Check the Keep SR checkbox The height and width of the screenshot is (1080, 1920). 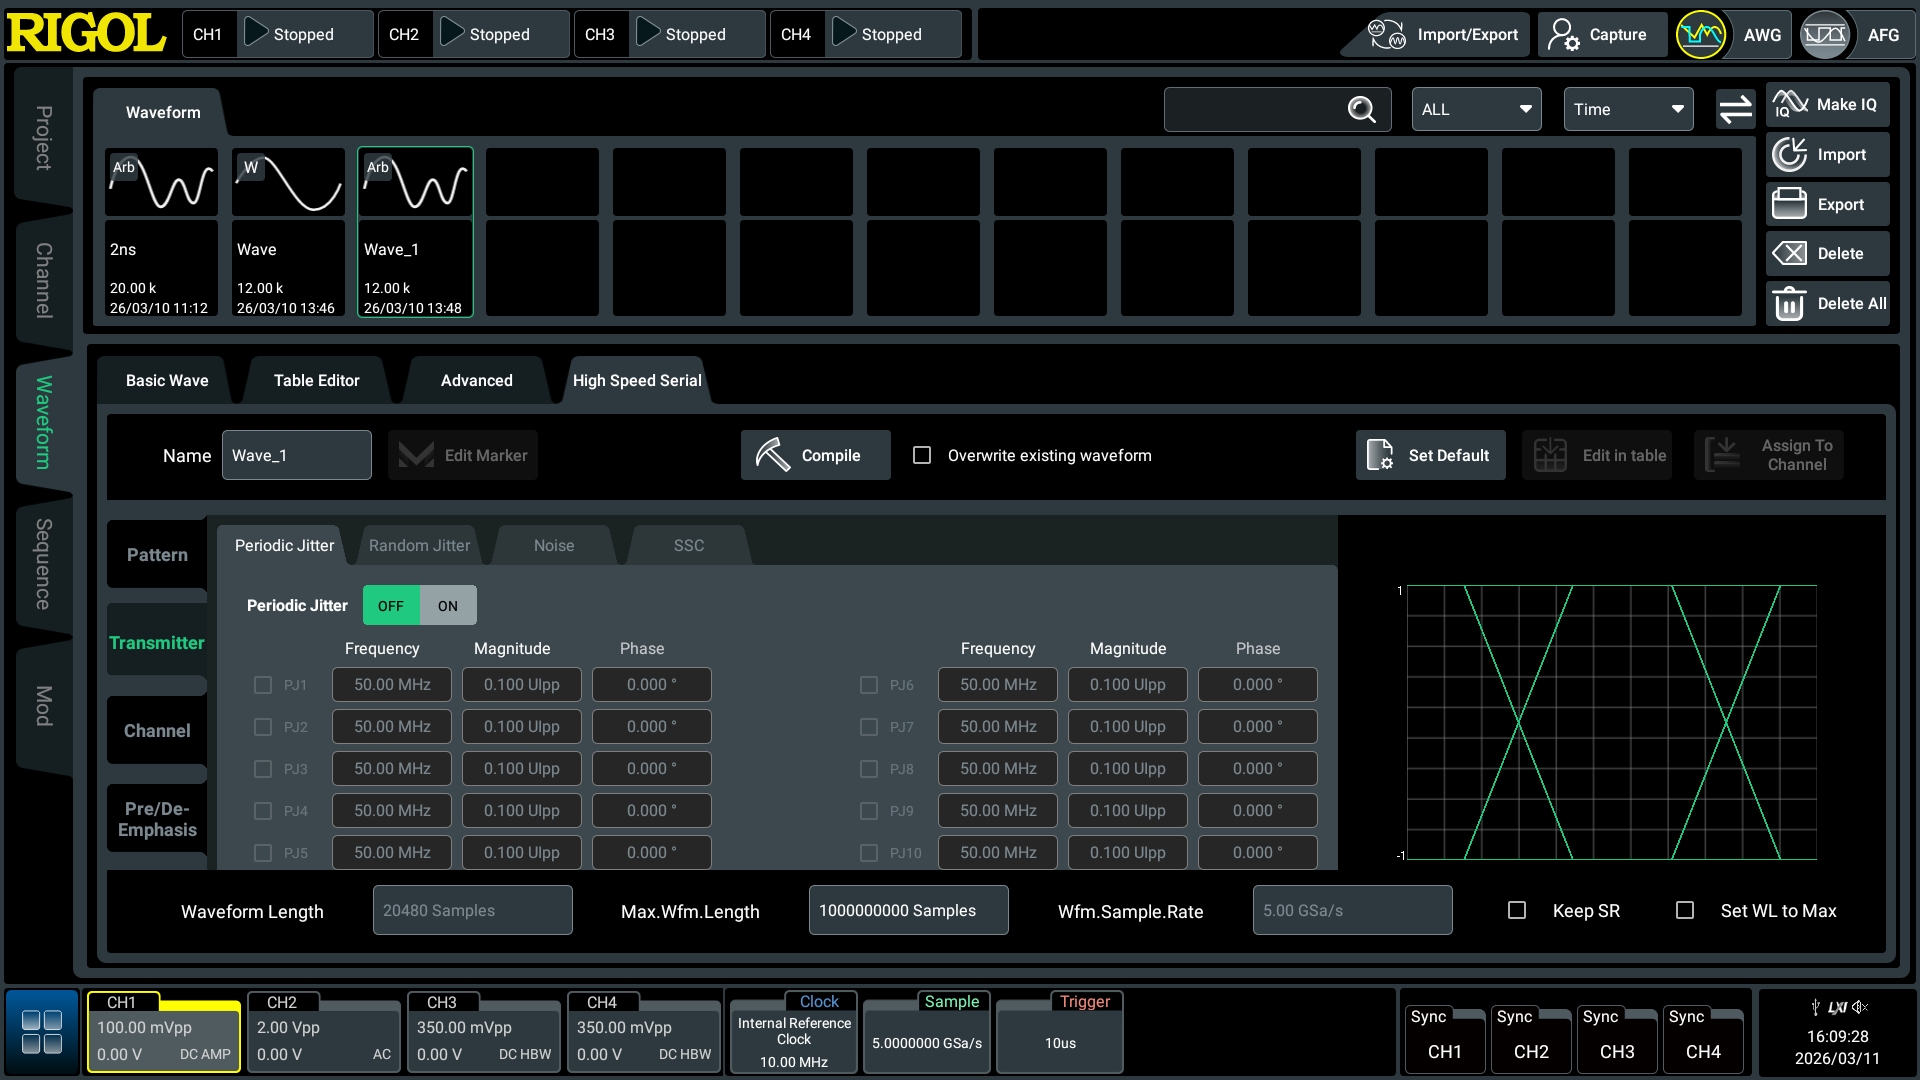(x=1517, y=911)
